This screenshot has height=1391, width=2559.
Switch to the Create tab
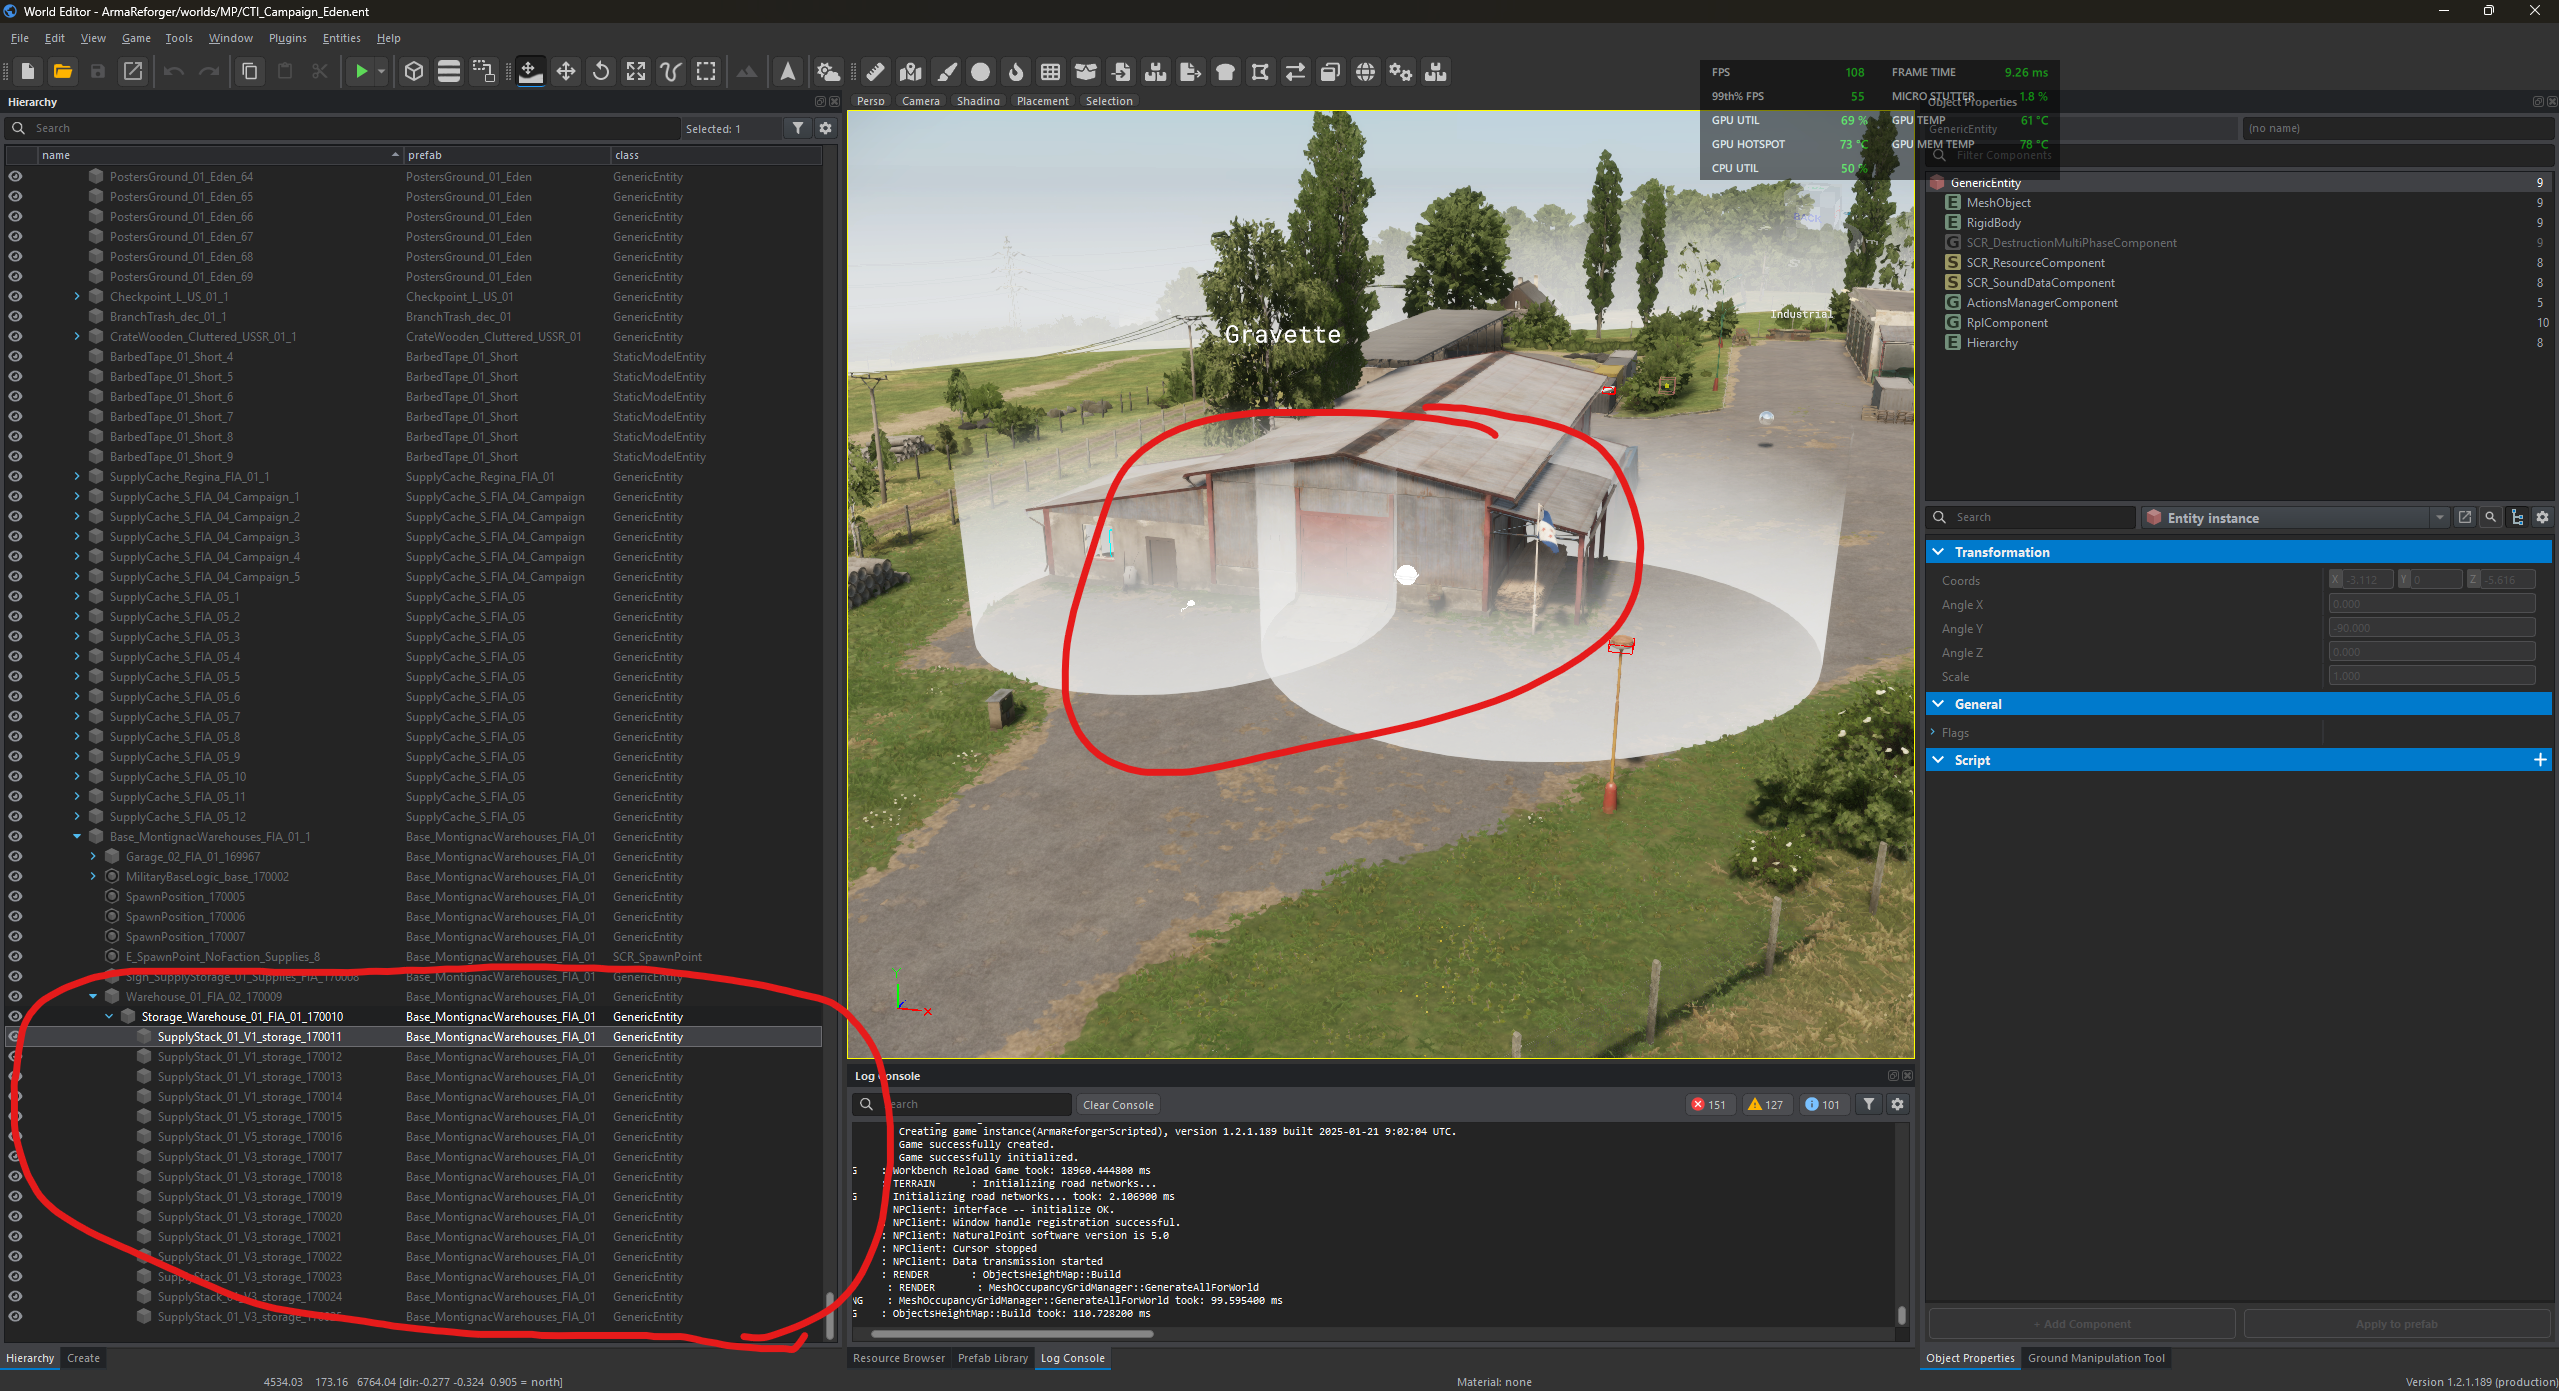[x=83, y=1358]
